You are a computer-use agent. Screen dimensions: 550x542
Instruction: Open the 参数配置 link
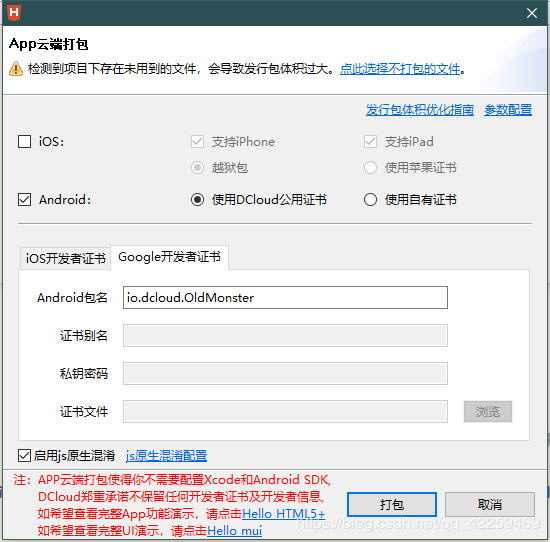coord(508,110)
